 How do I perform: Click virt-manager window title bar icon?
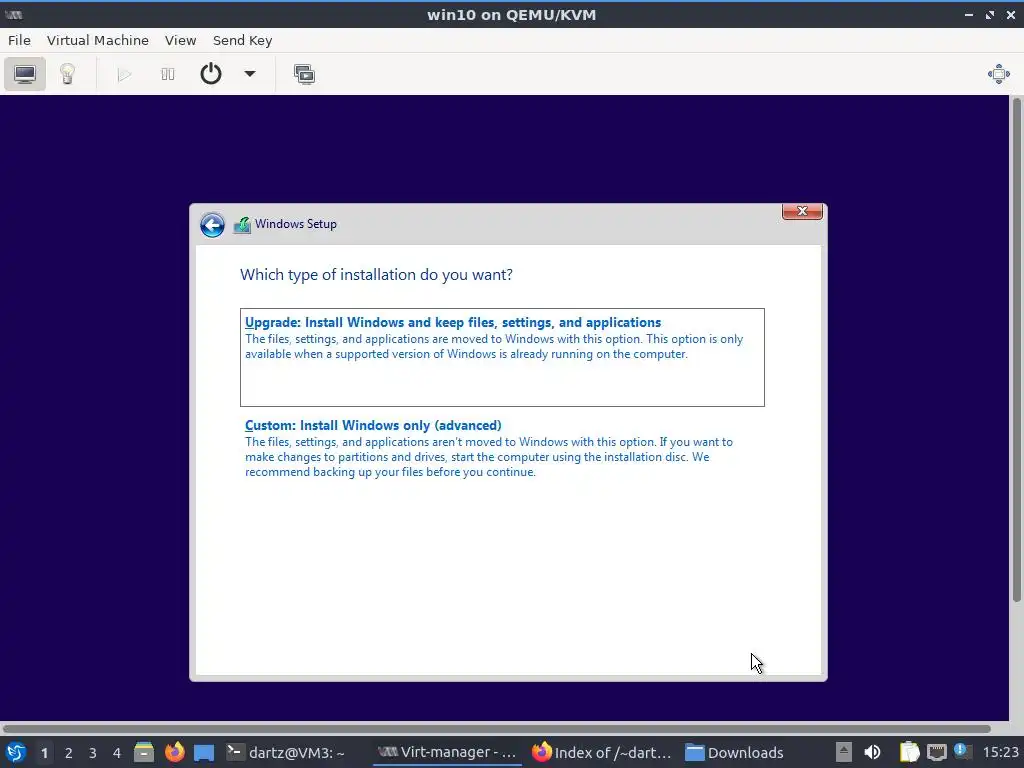[x=14, y=14]
